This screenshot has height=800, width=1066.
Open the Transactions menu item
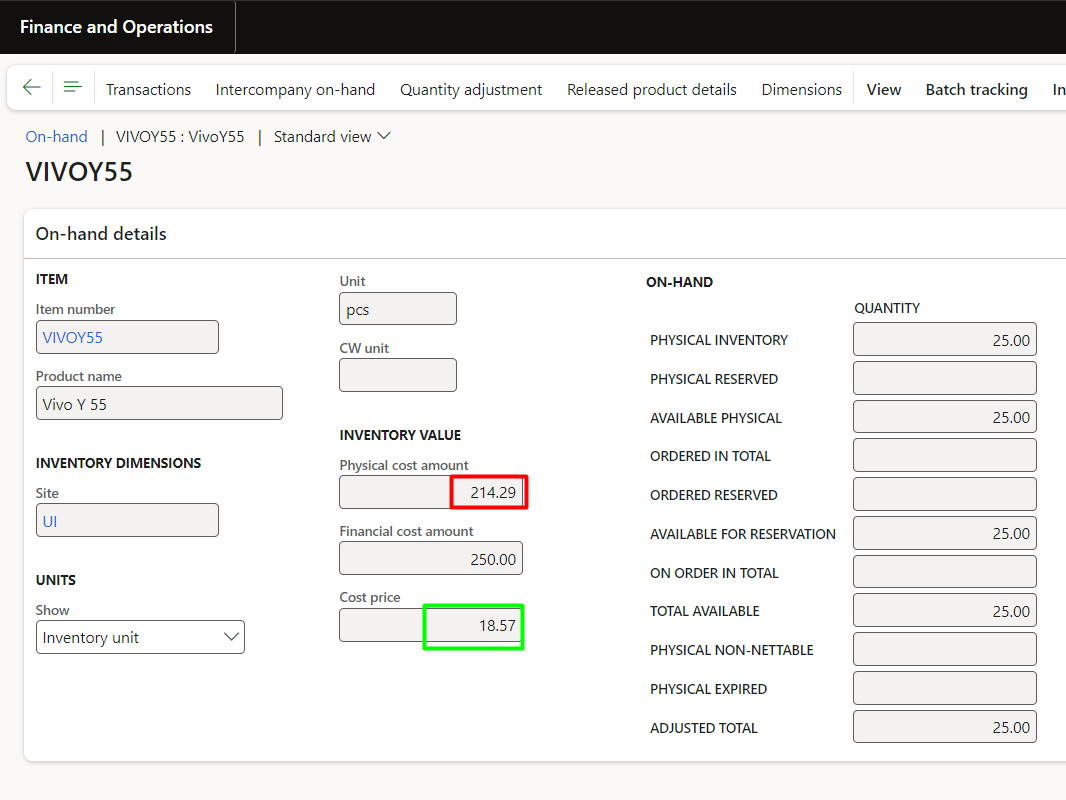click(148, 90)
